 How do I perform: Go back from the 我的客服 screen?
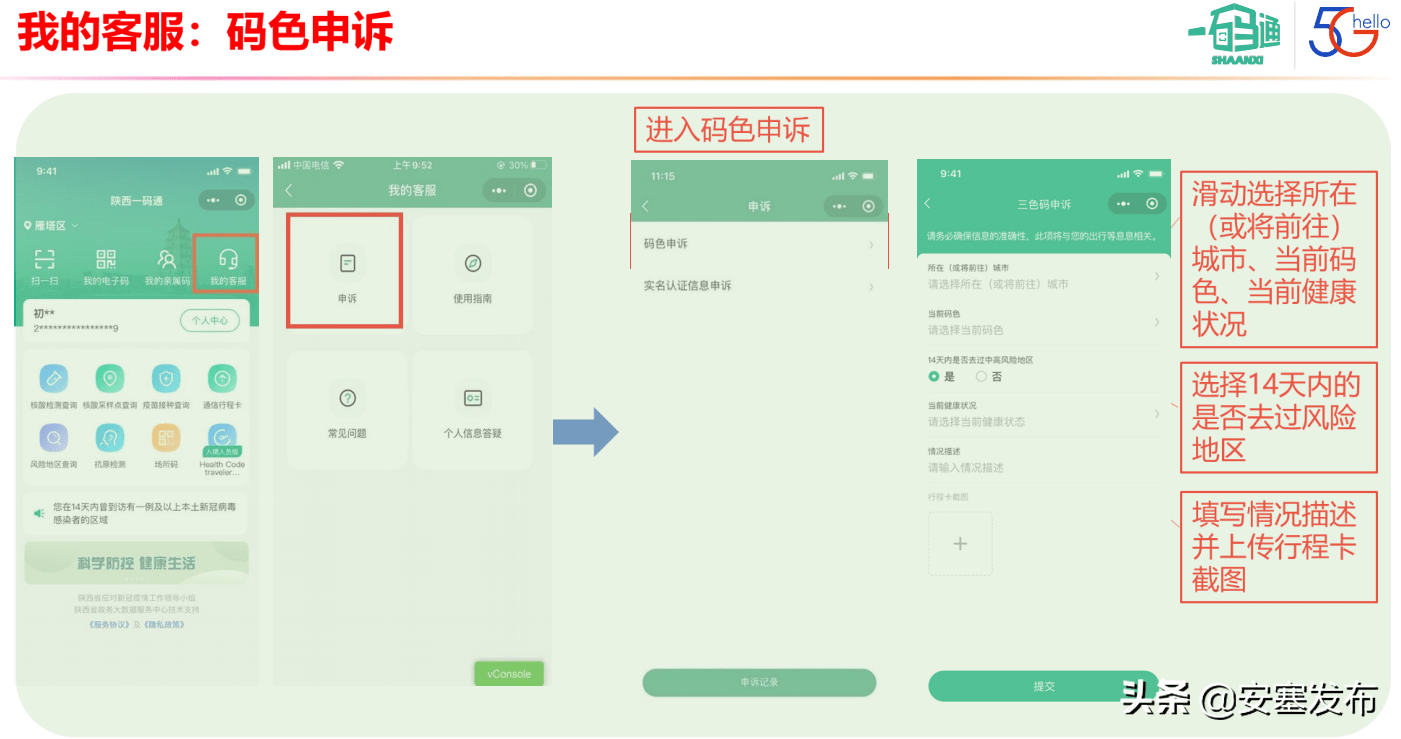tap(289, 190)
